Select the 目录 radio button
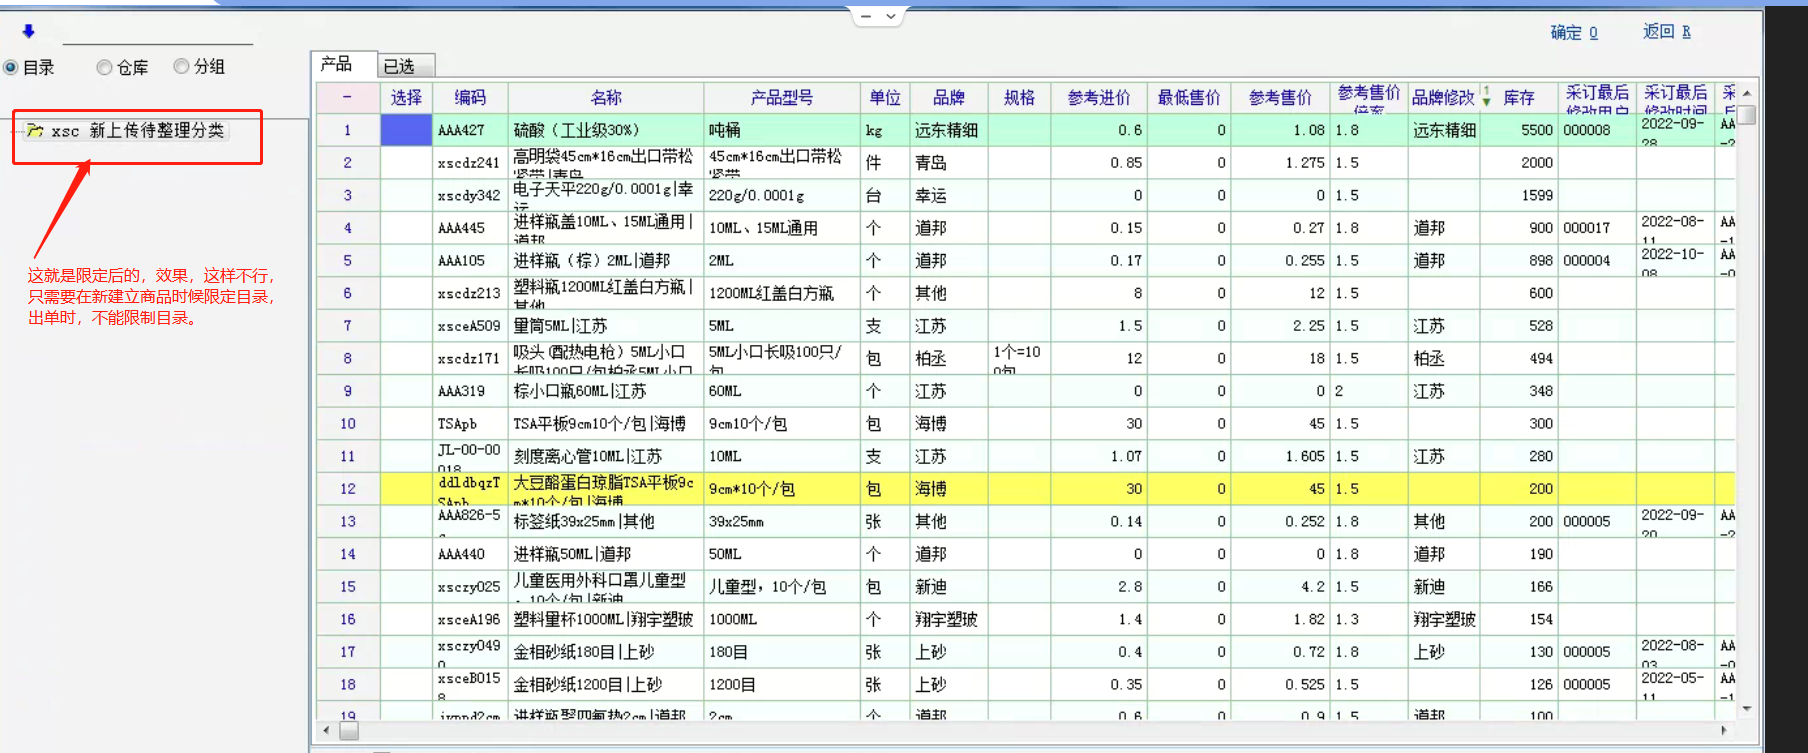This screenshot has height=753, width=1808. (11, 67)
